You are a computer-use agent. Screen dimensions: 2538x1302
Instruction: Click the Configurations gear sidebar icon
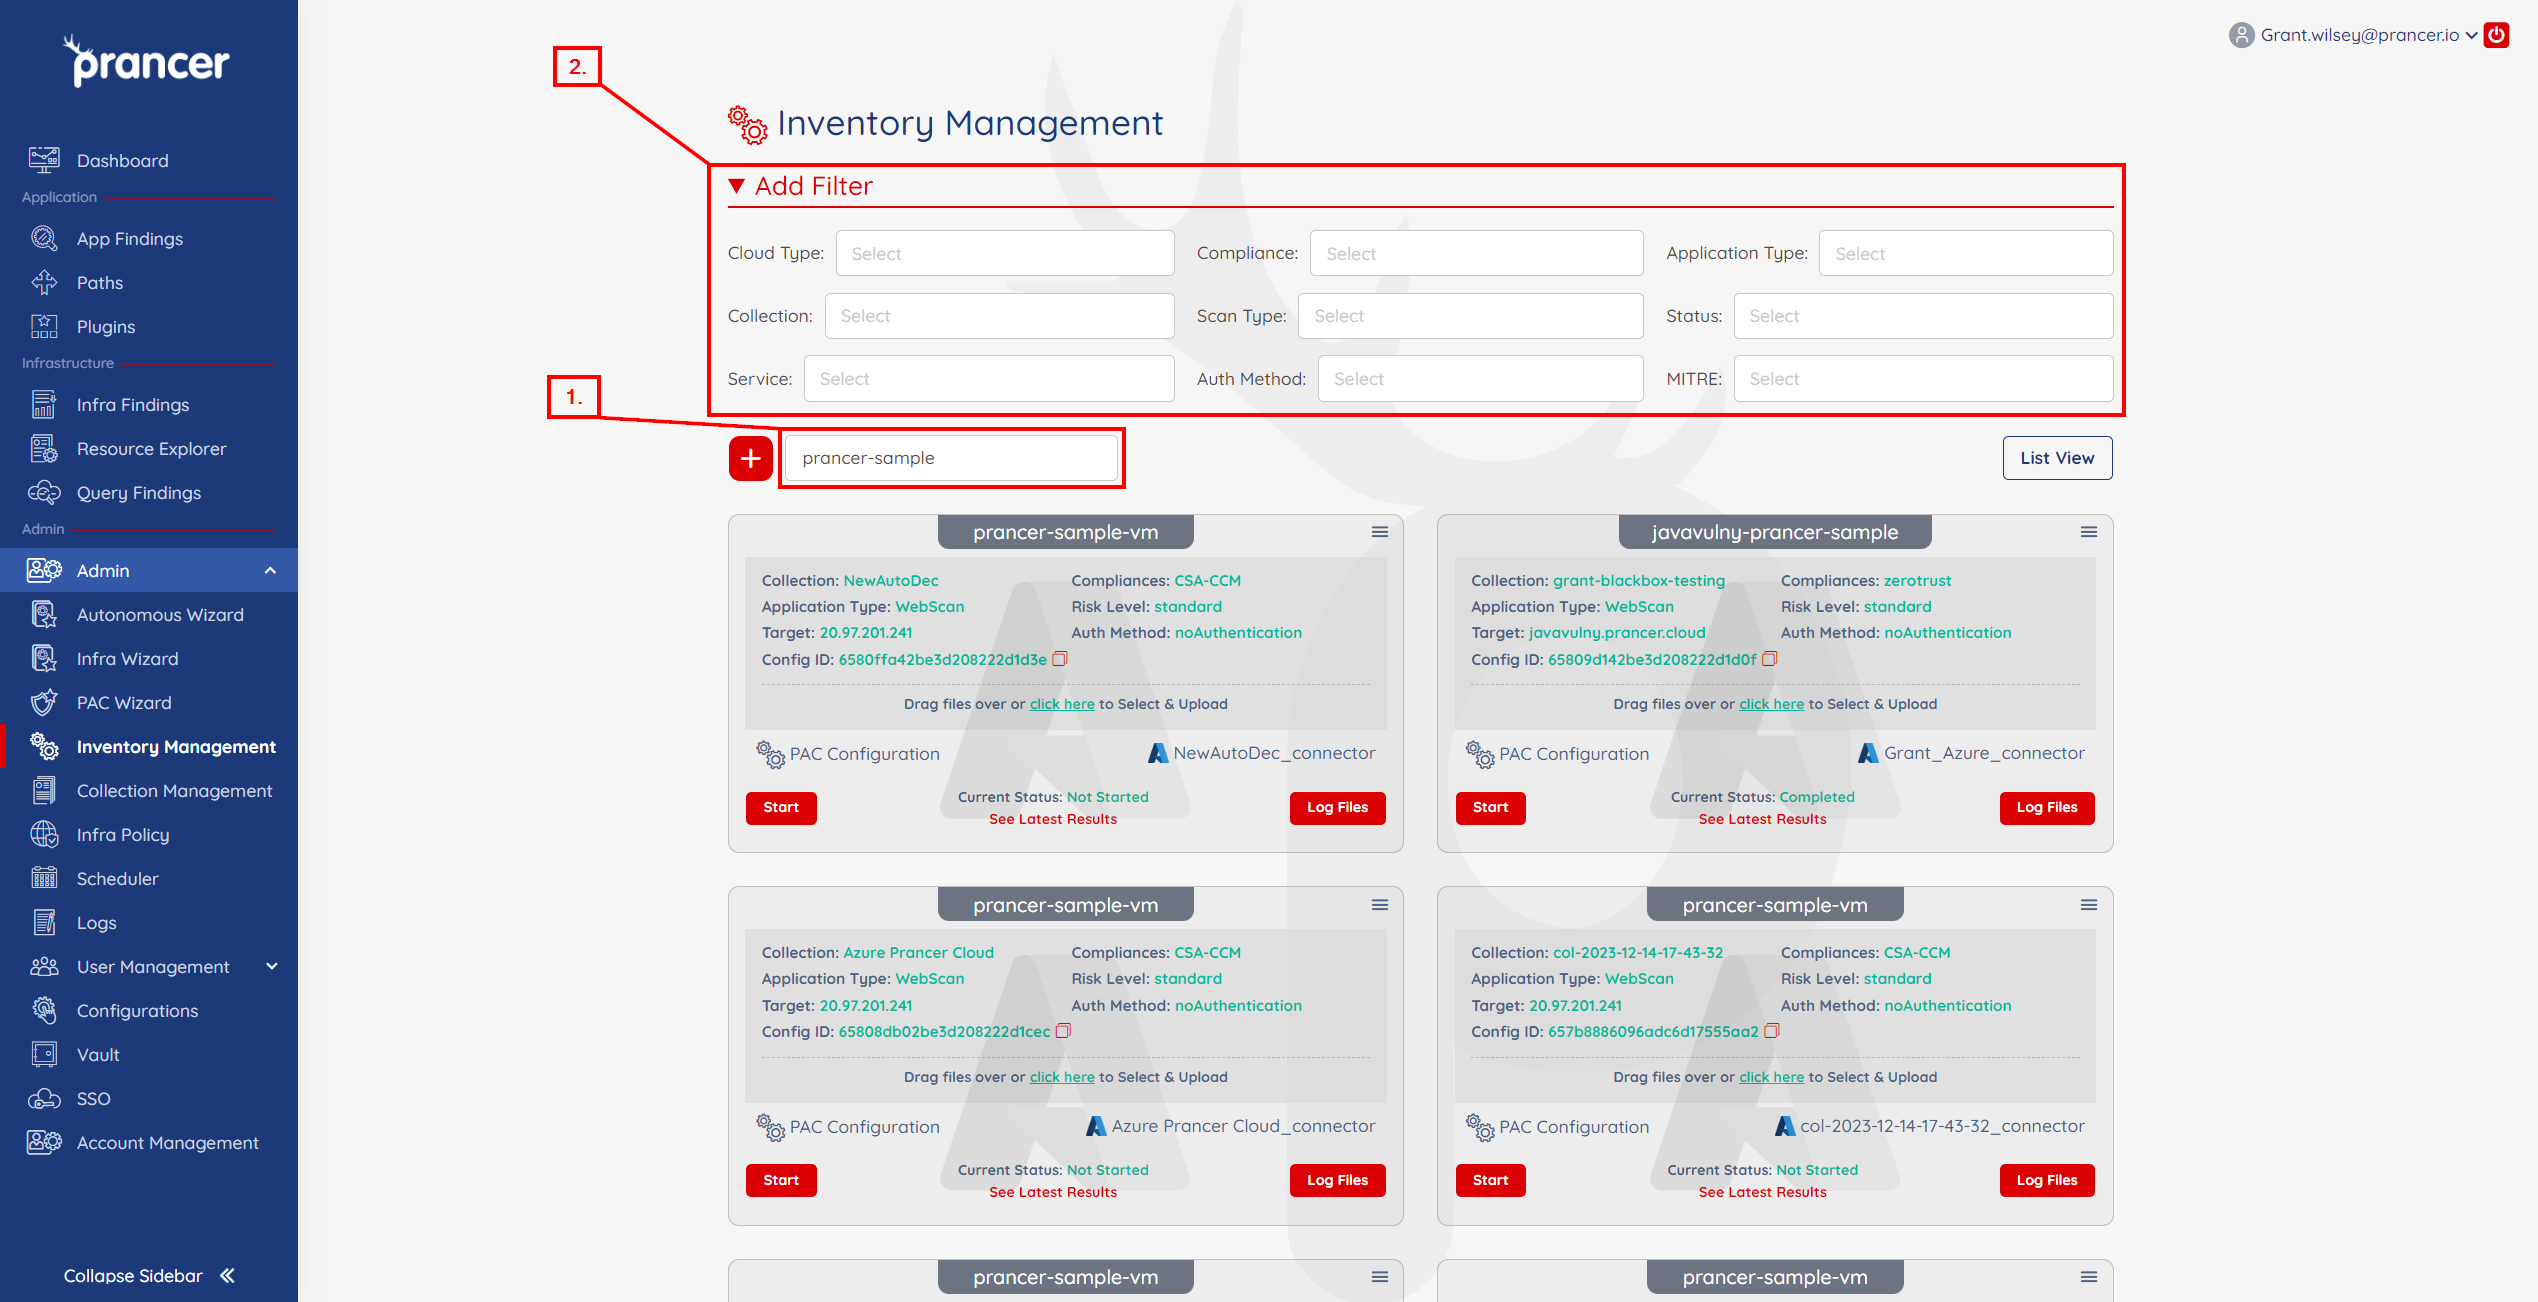pyautogui.click(x=44, y=1010)
